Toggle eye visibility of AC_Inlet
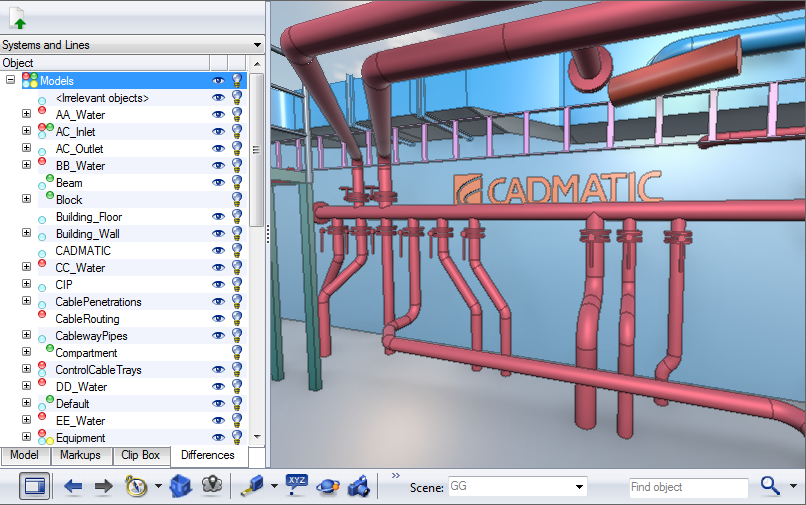Image resolution: width=806 pixels, height=505 pixels. [218, 132]
